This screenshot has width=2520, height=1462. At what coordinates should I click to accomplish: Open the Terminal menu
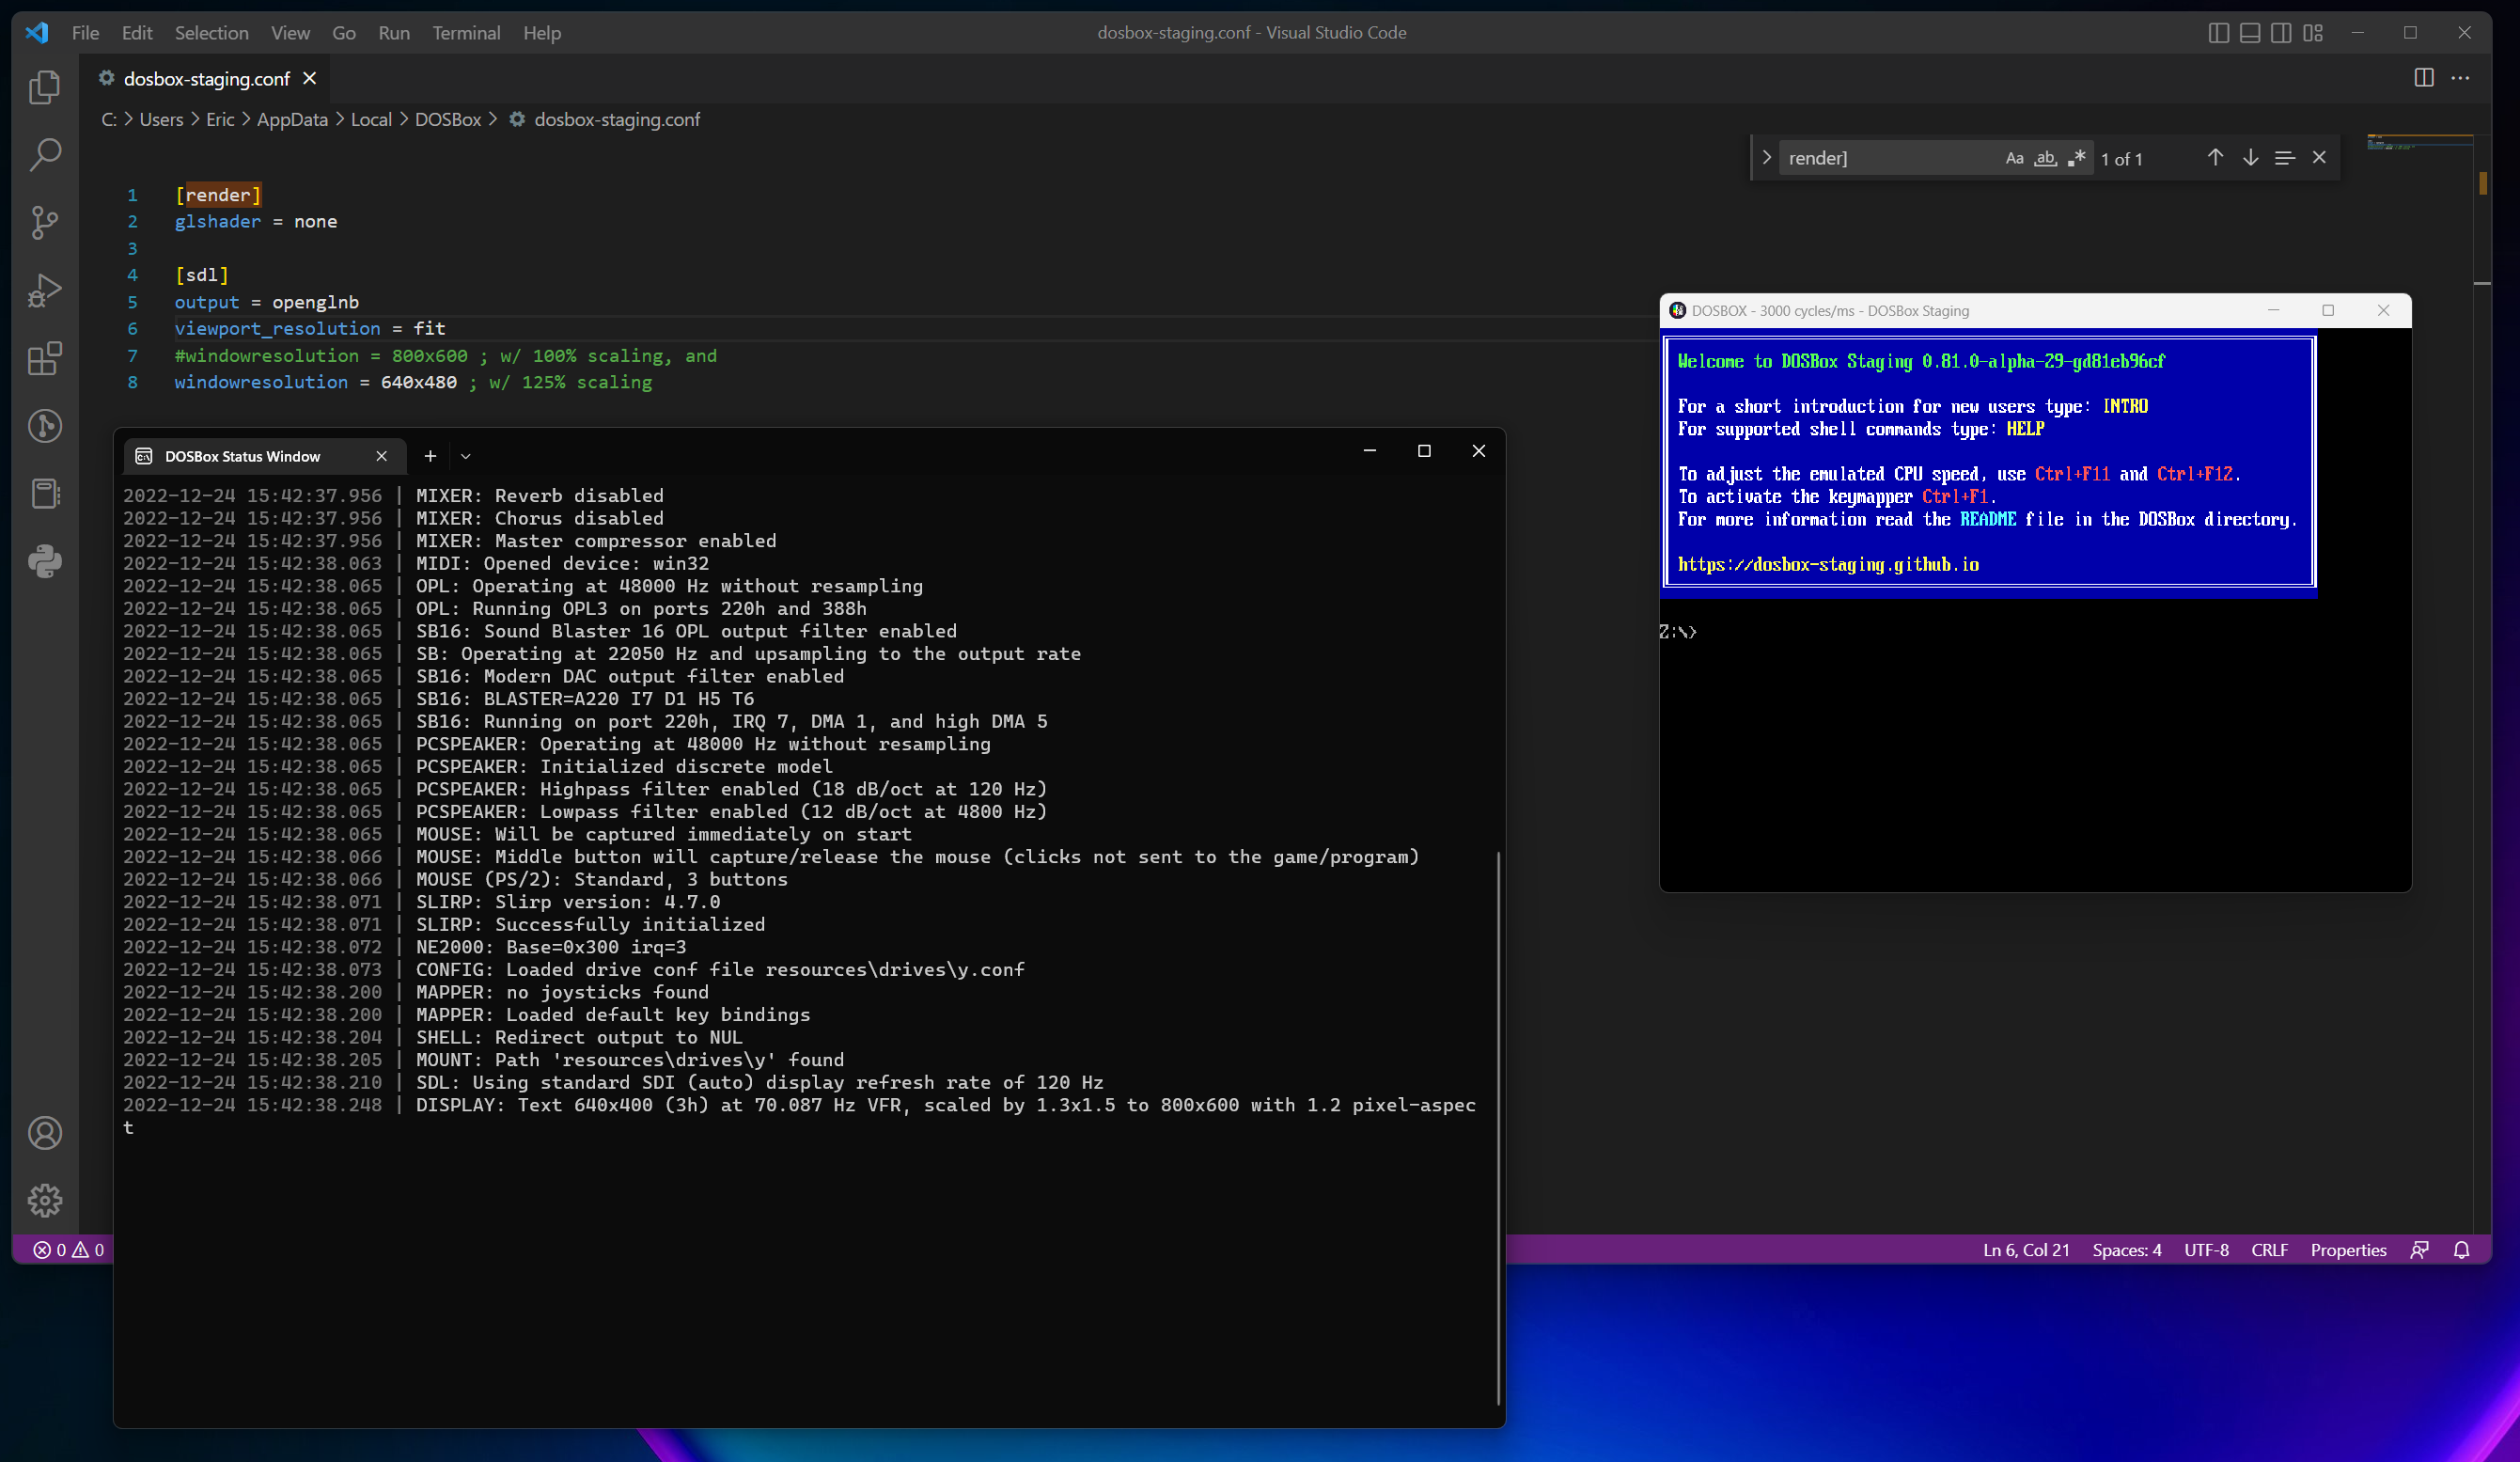click(466, 32)
